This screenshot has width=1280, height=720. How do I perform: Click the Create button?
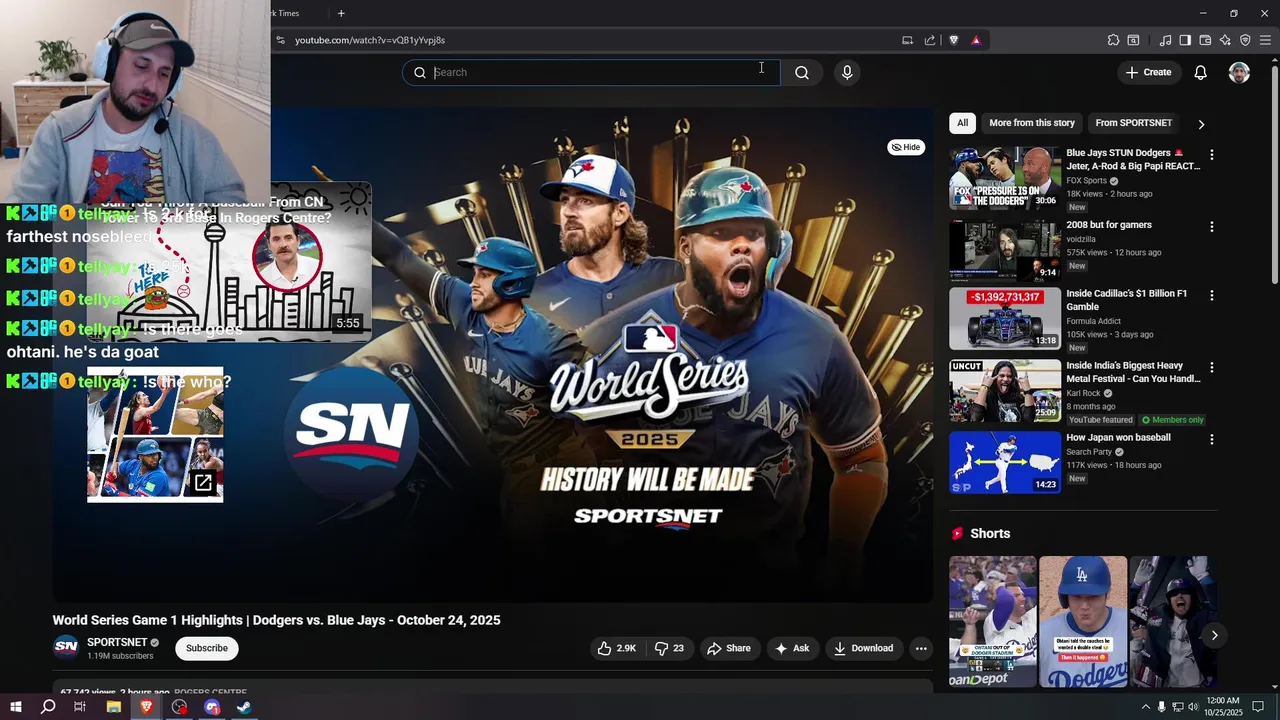(1148, 72)
